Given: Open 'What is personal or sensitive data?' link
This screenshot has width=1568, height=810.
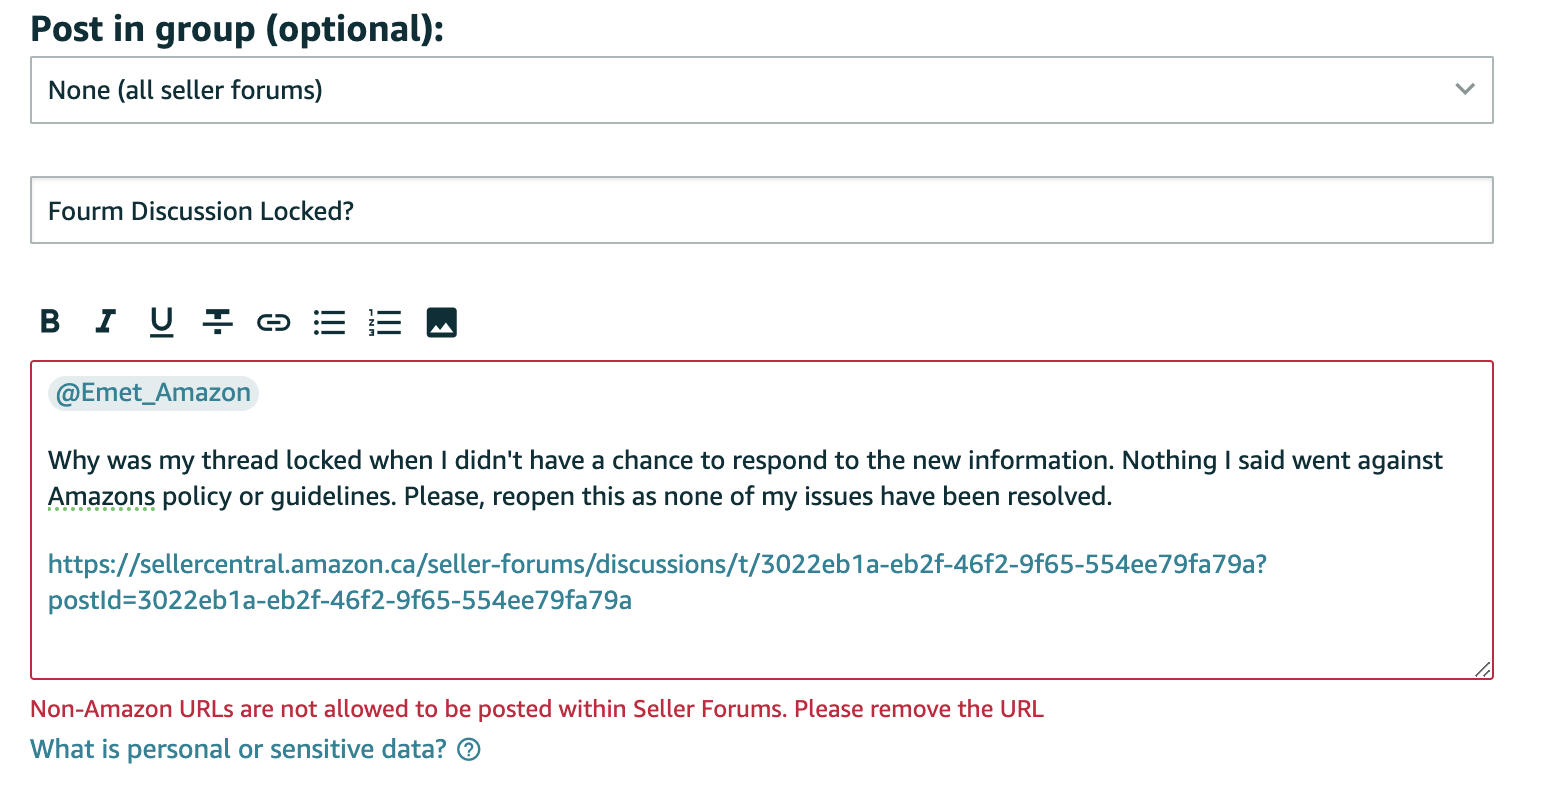Looking at the screenshot, I should pyautogui.click(x=238, y=749).
